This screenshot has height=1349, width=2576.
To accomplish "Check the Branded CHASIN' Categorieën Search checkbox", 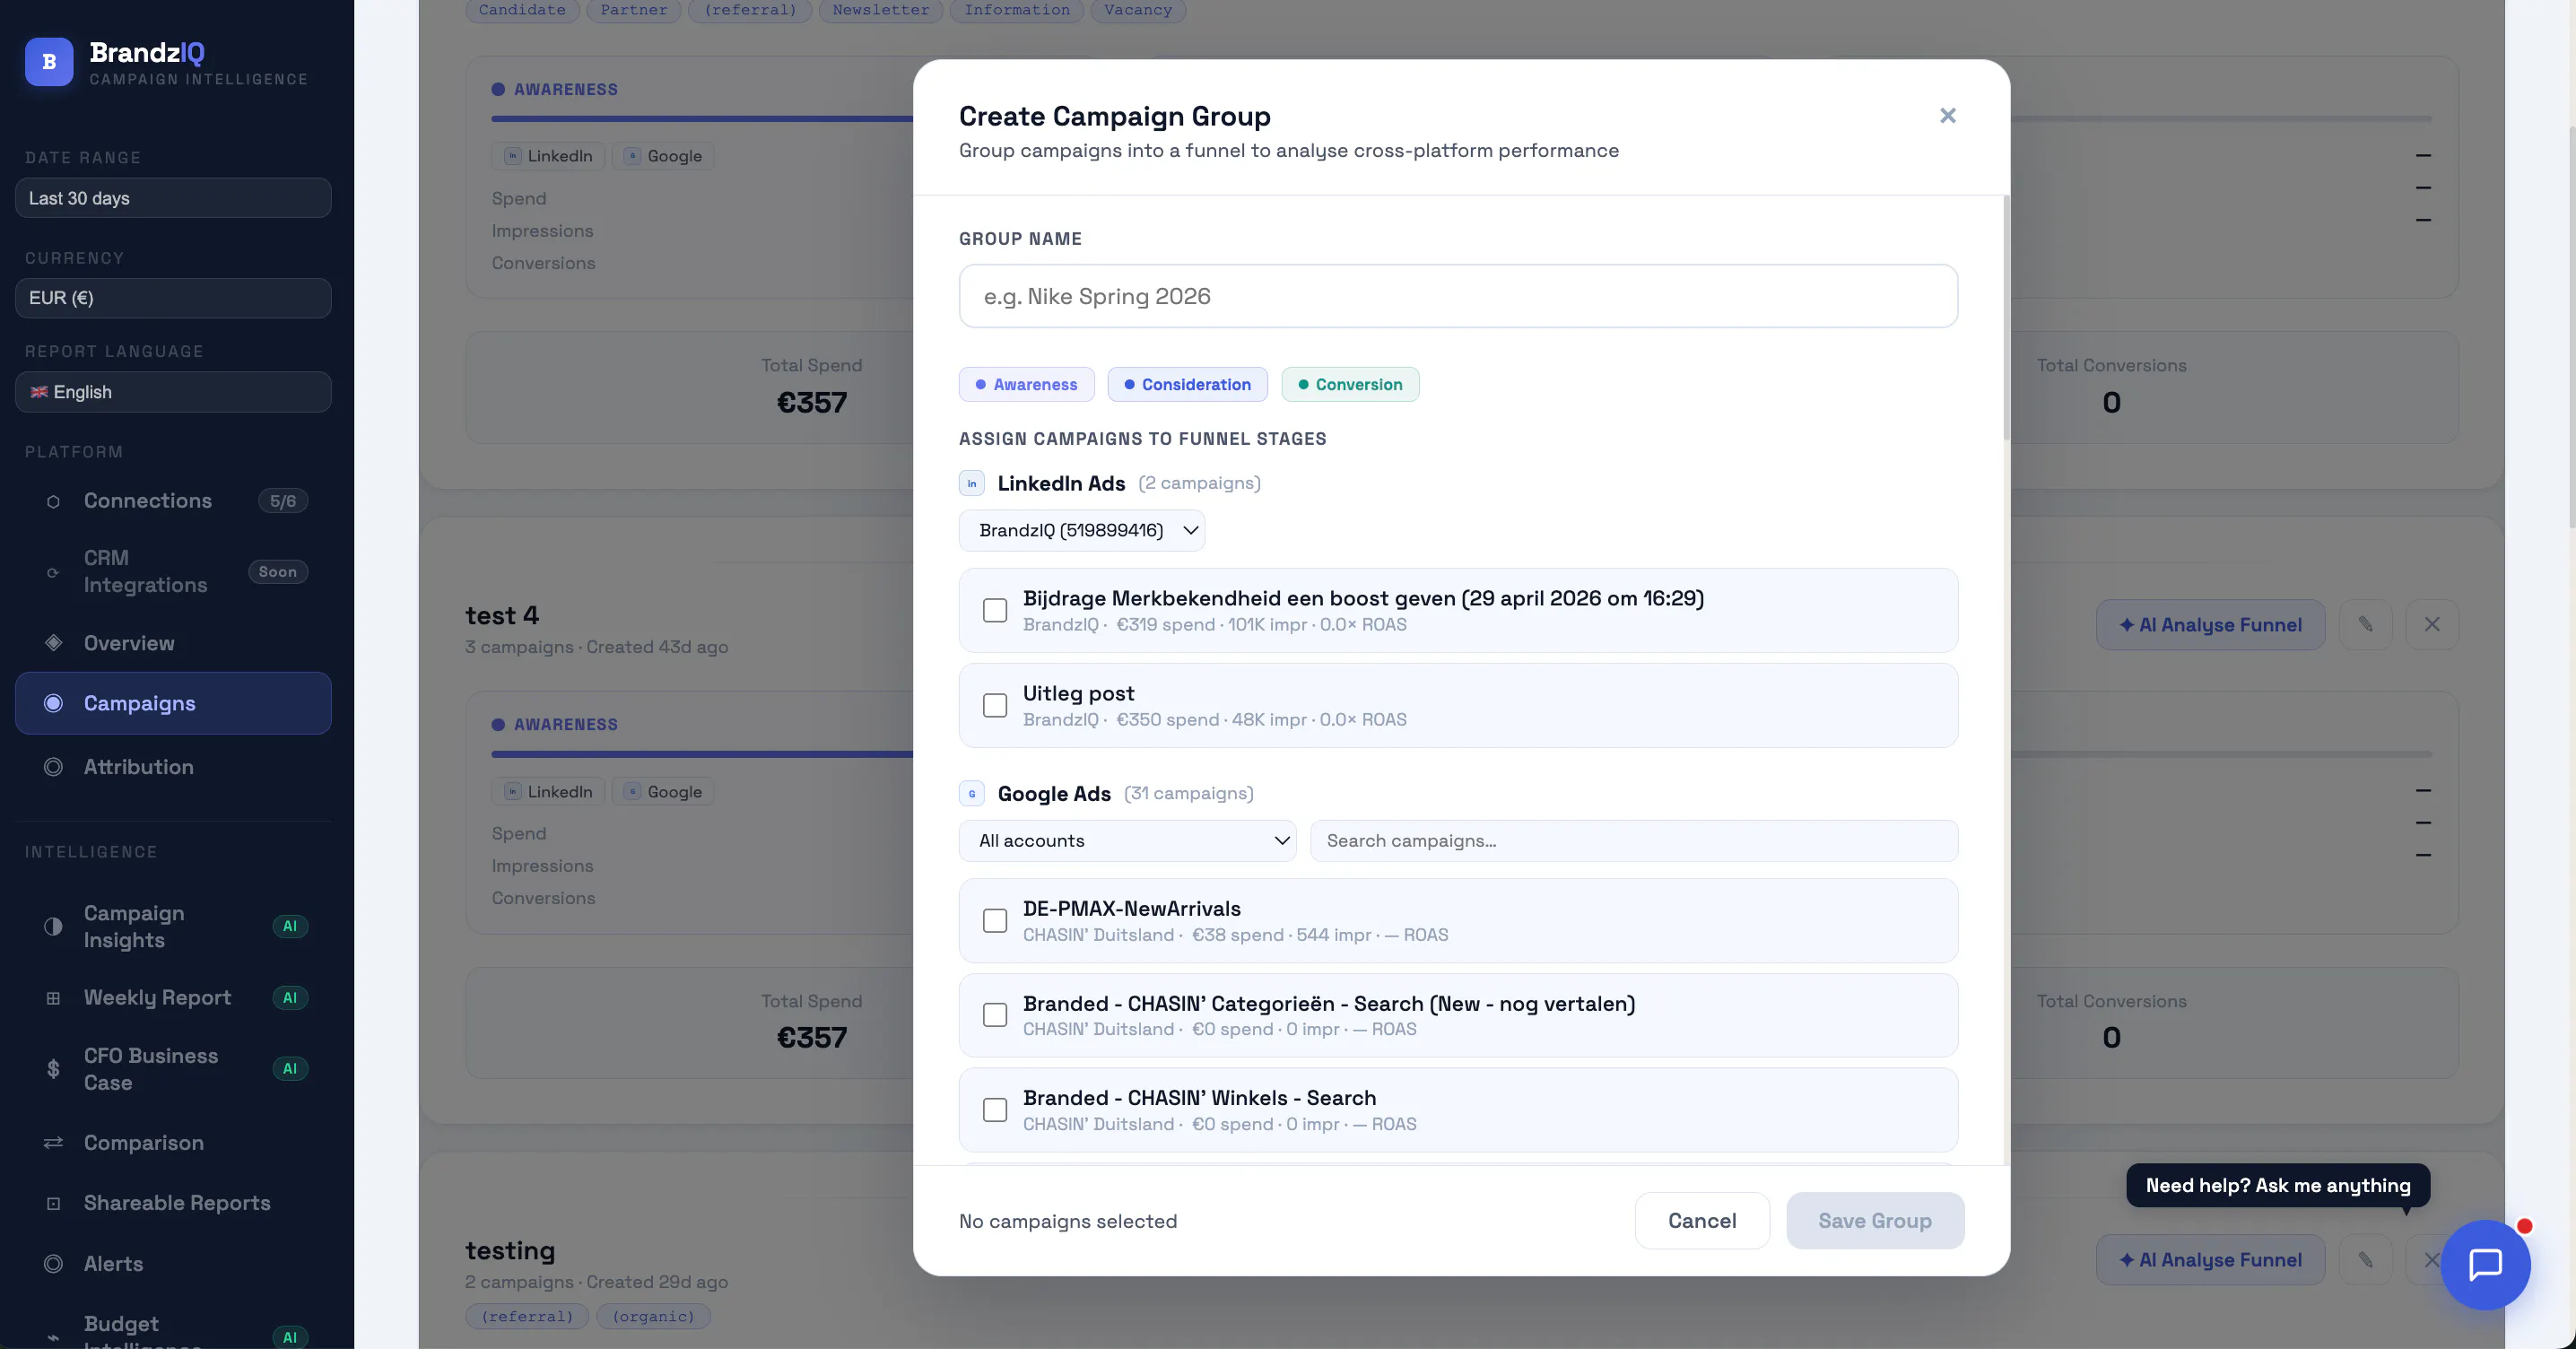I will coord(995,1016).
